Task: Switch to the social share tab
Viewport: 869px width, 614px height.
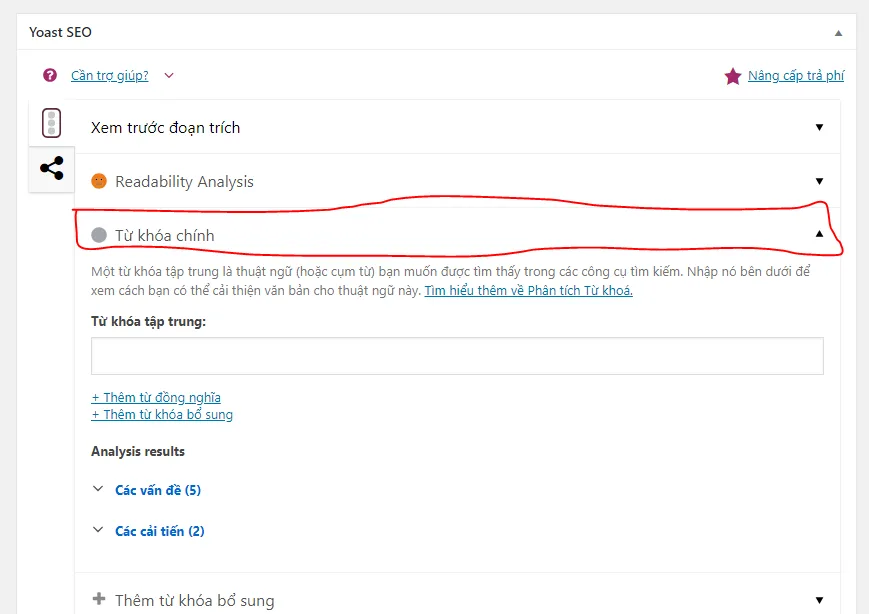Action: coord(52,168)
